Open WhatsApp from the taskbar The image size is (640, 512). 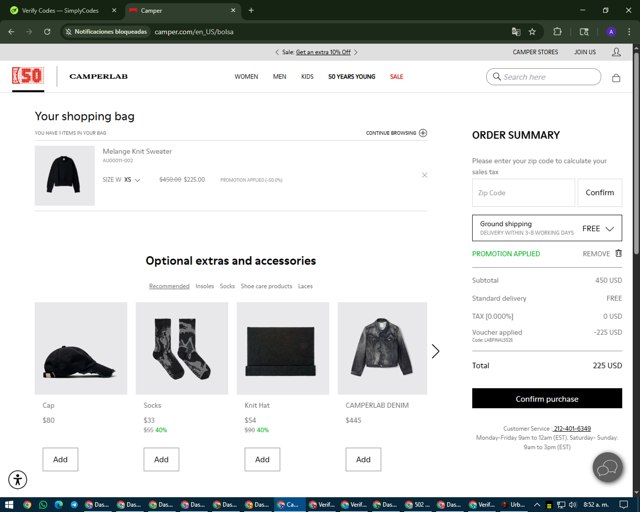point(43,505)
